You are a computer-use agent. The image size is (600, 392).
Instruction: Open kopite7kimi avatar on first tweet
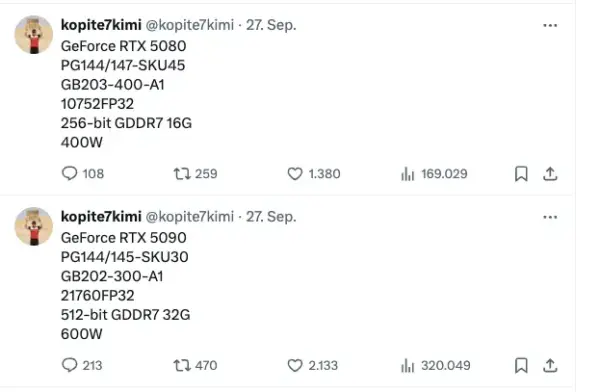point(34,34)
